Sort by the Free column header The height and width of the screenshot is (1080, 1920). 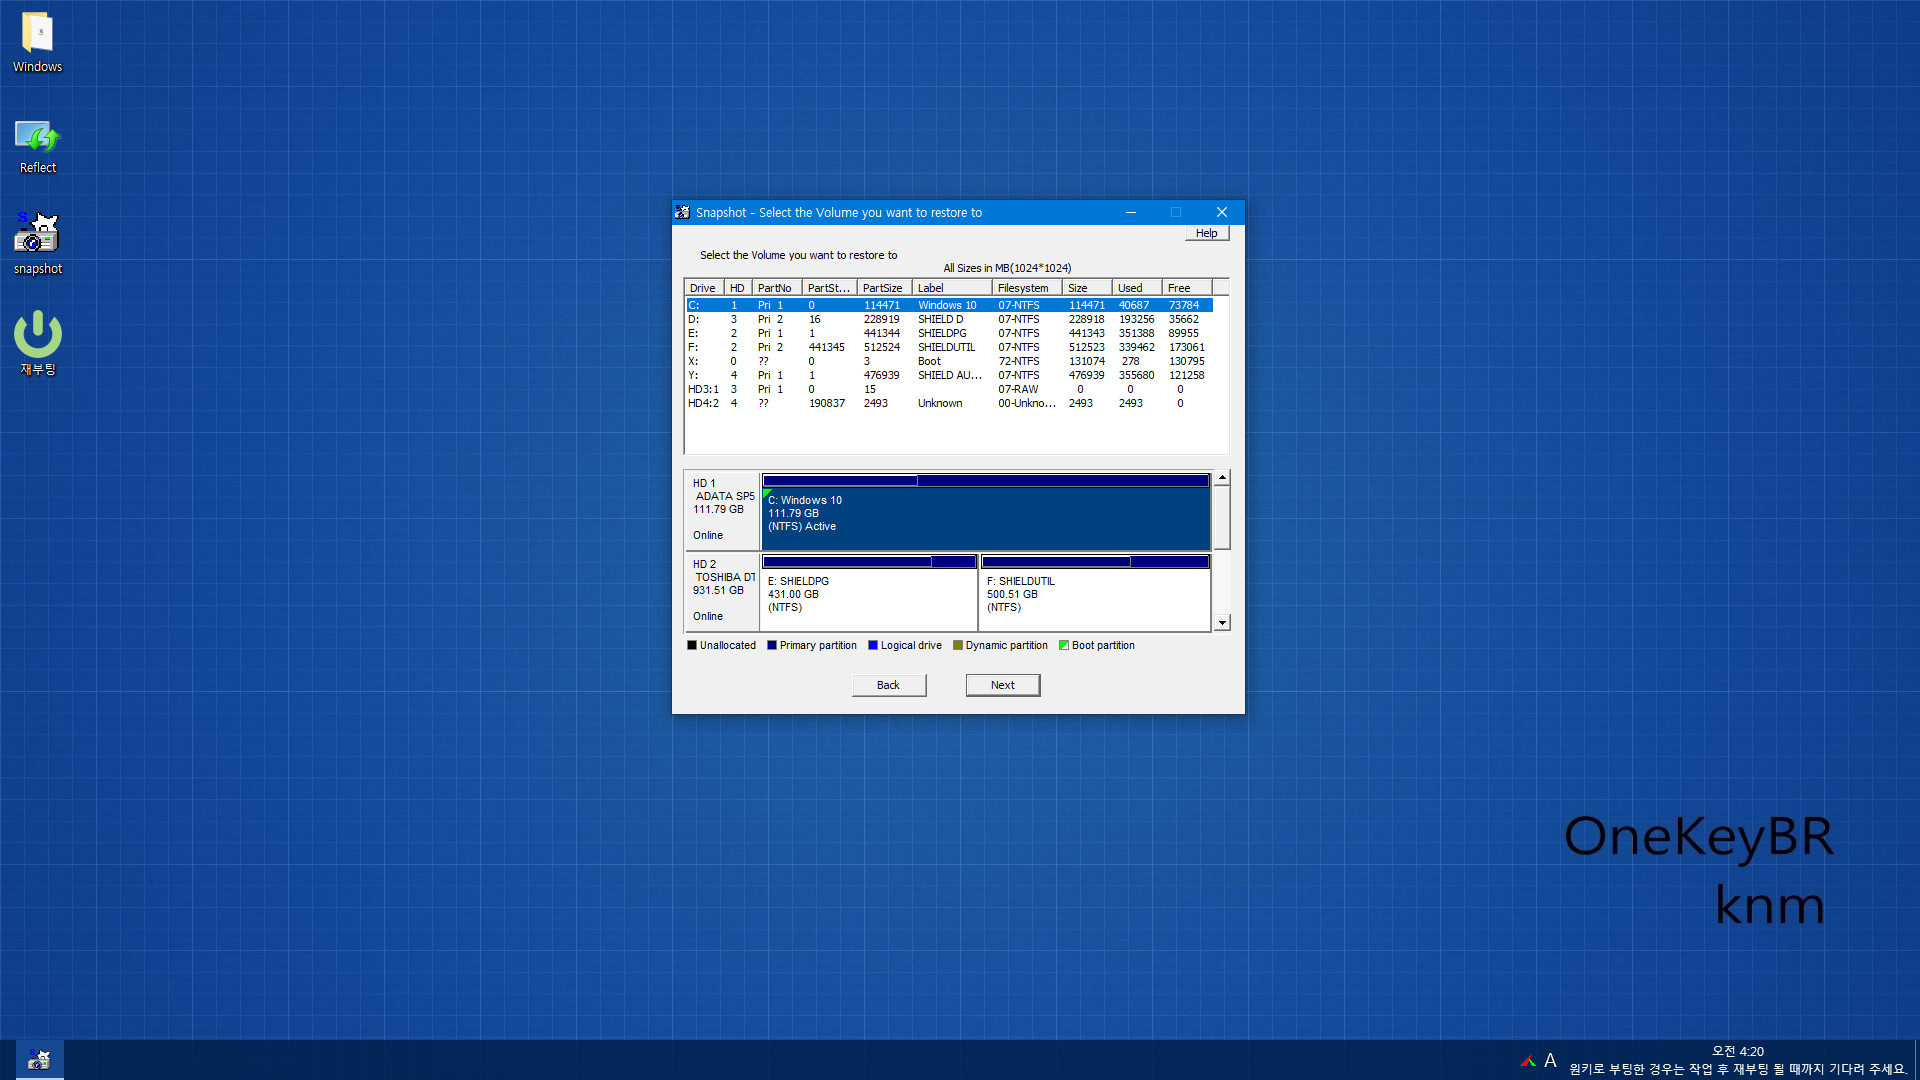1187,288
